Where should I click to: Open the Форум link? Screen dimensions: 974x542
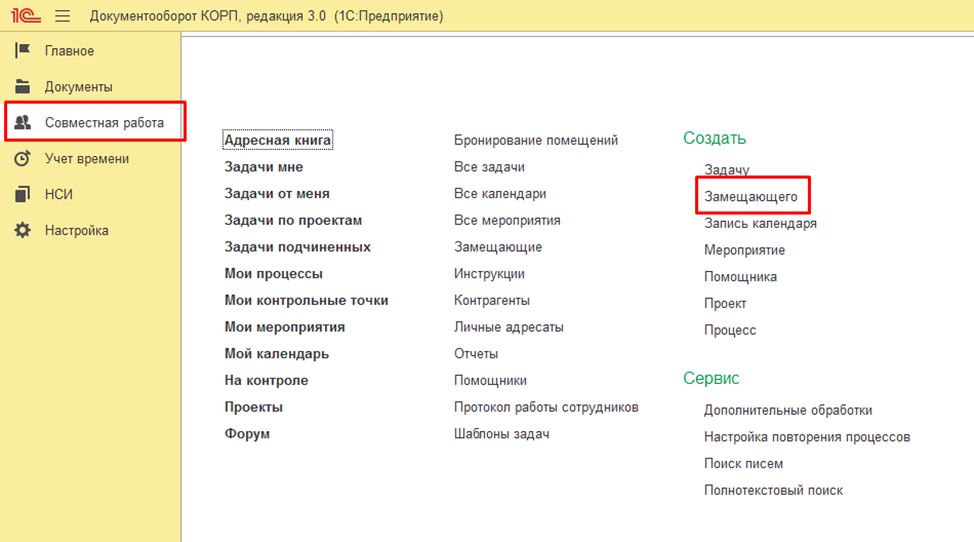[247, 434]
